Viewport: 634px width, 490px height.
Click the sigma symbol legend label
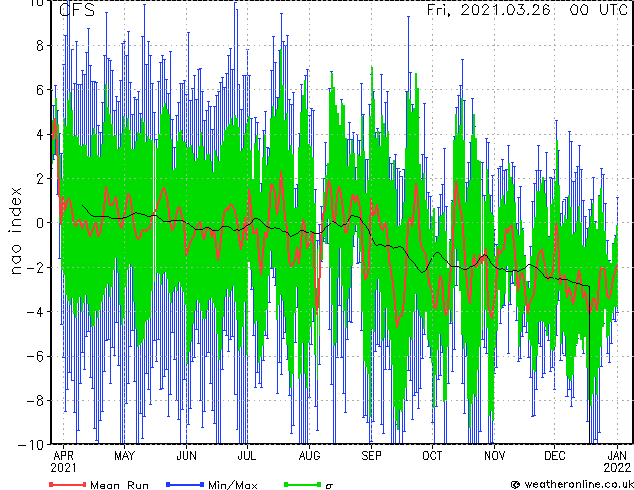pos(329,485)
